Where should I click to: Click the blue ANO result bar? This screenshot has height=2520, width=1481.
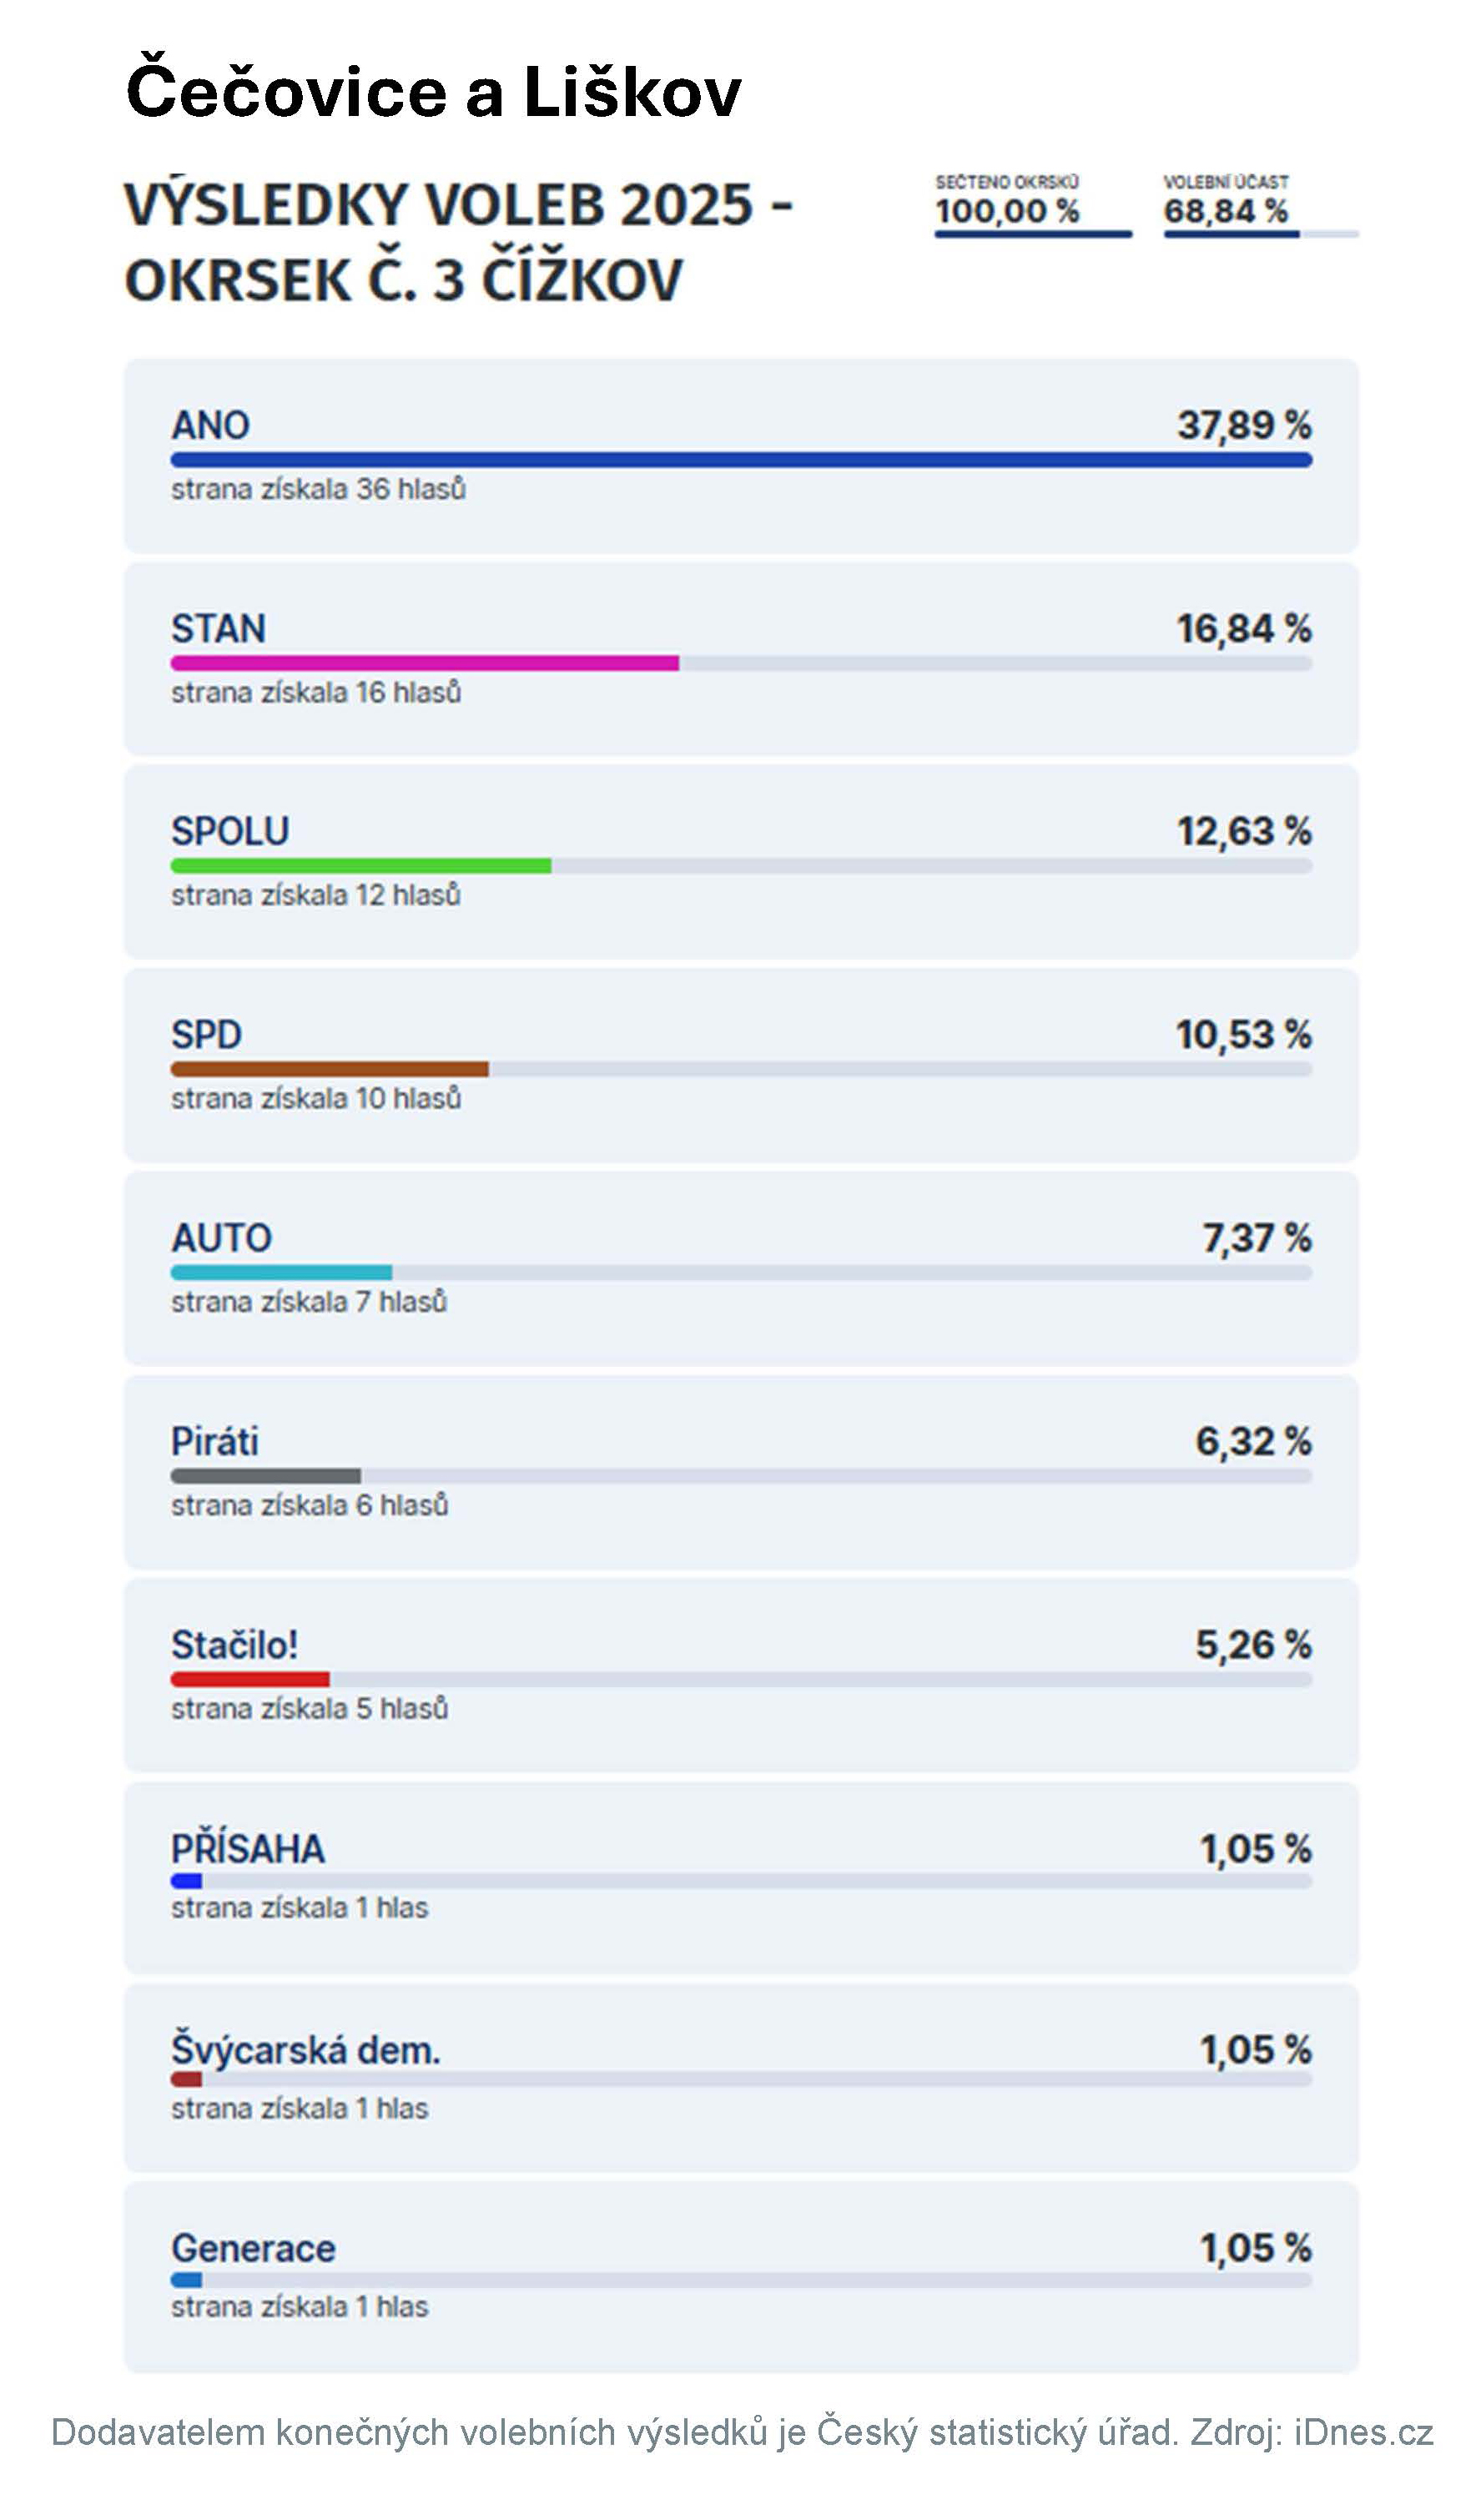(x=740, y=460)
